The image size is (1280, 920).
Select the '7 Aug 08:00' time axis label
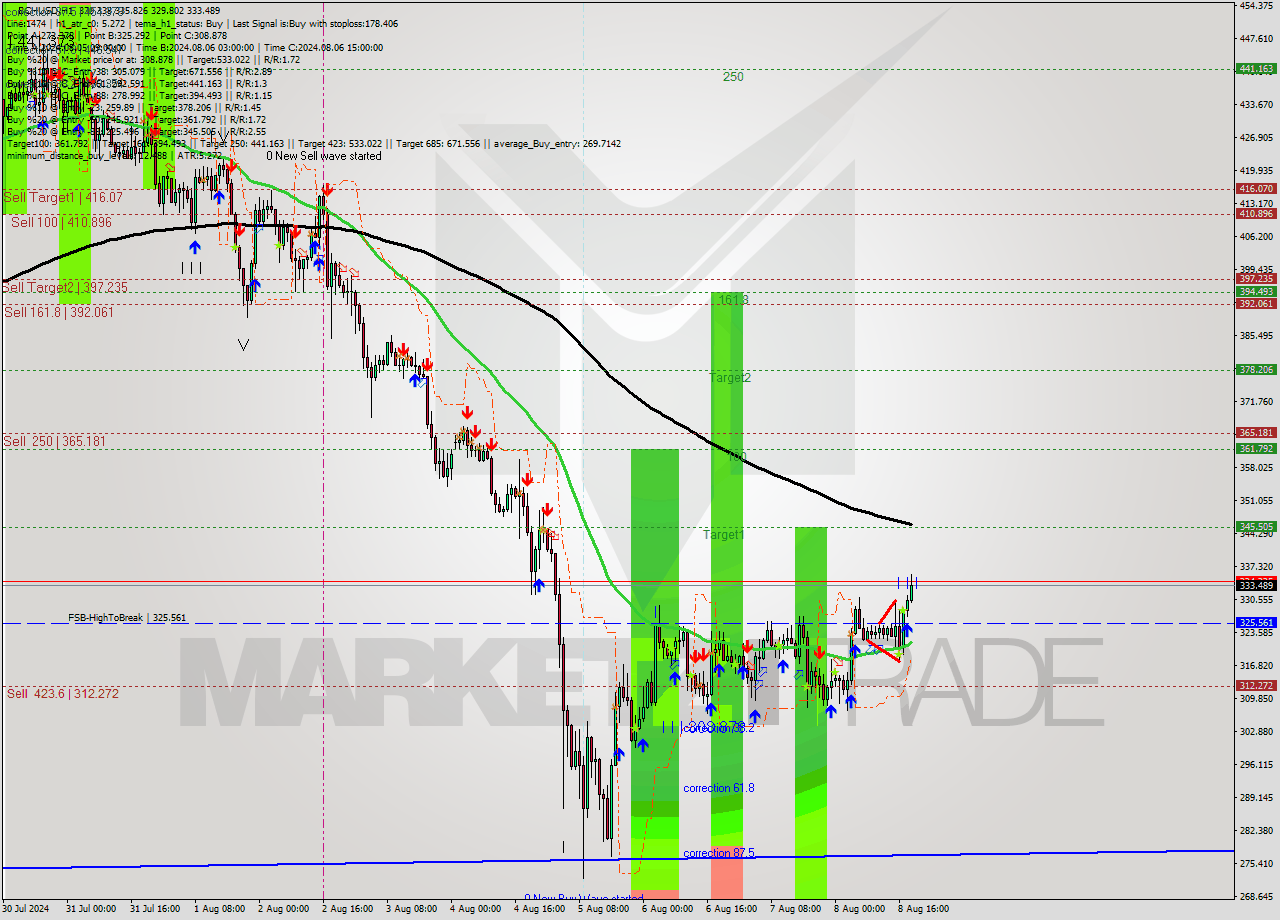coord(795,909)
